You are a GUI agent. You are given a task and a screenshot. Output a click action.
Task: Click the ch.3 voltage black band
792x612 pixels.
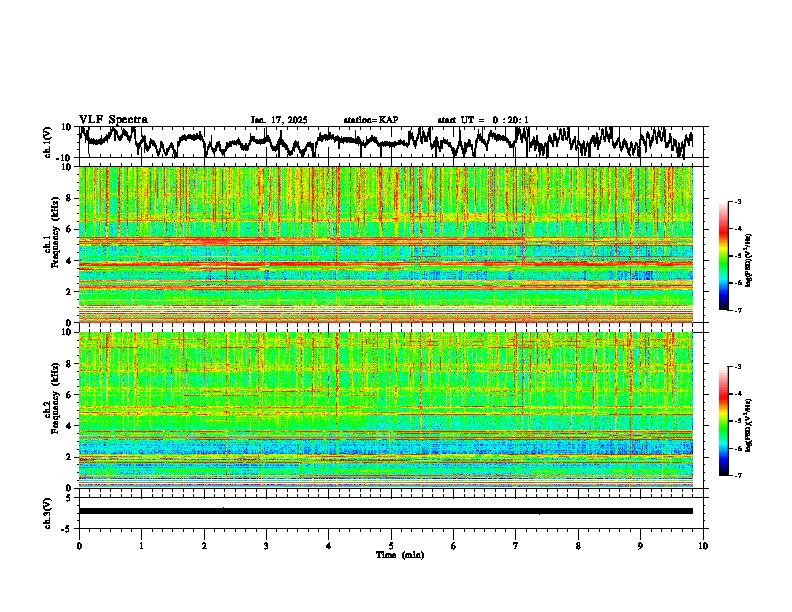pyautogui.click(x=385, y=511)
